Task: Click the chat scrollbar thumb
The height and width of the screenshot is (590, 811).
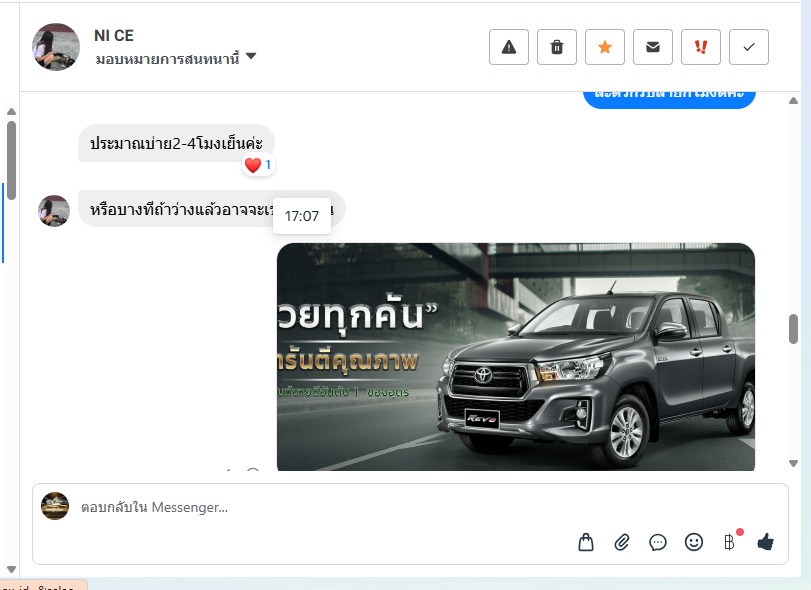Action: (x=793, y=328)
